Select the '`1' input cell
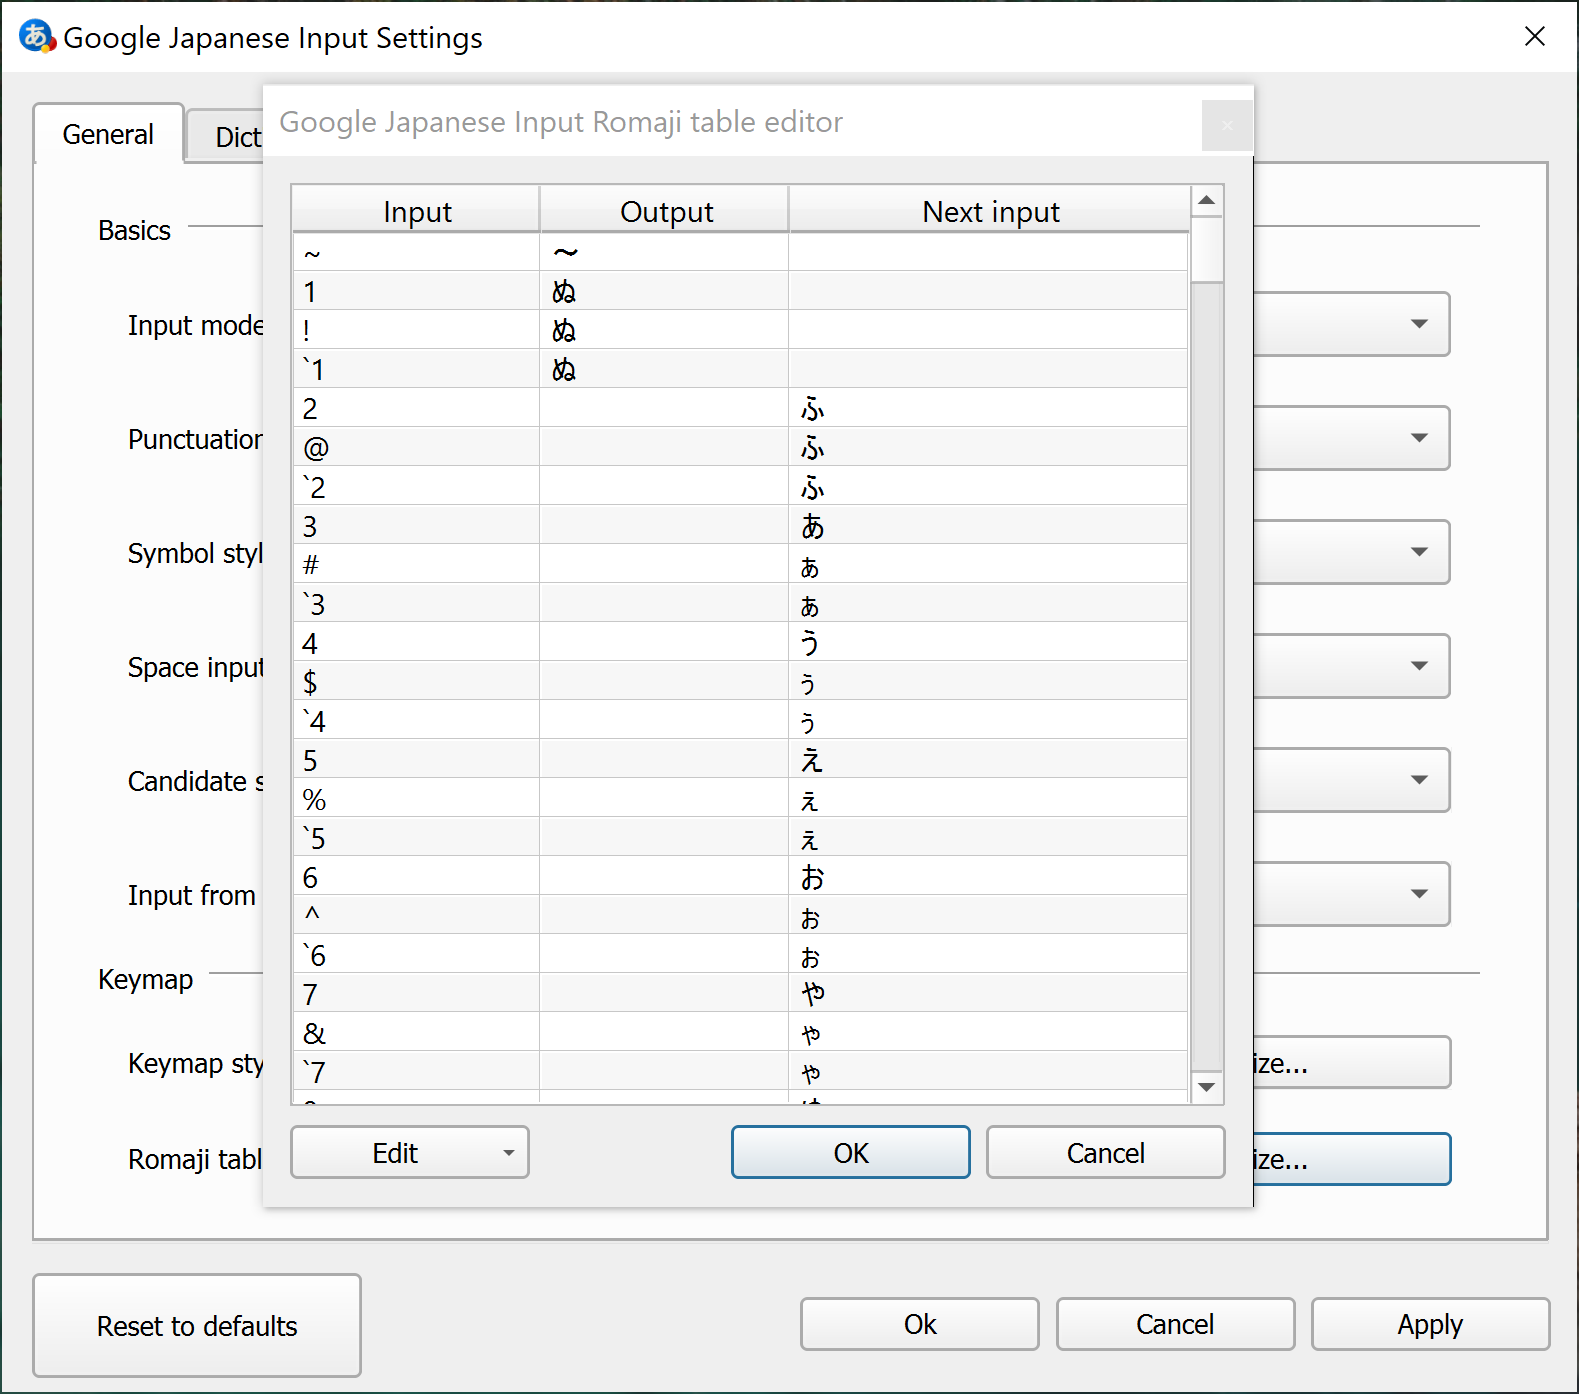The image size is (1579, 1394). 417,370
